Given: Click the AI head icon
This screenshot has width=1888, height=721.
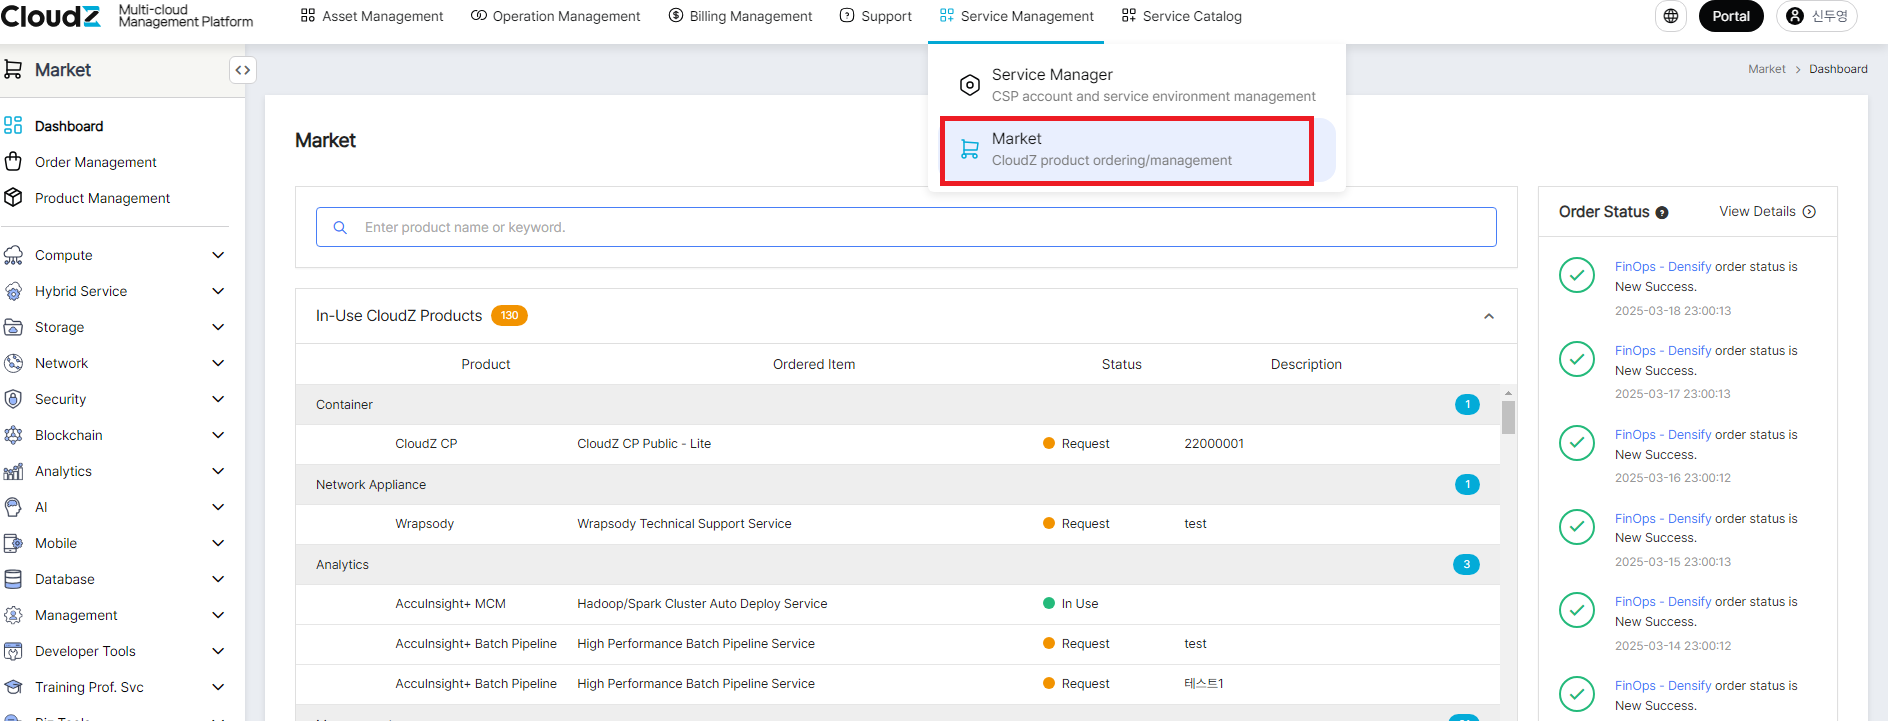Looking at the screenshot, I should tap(13, 507).
